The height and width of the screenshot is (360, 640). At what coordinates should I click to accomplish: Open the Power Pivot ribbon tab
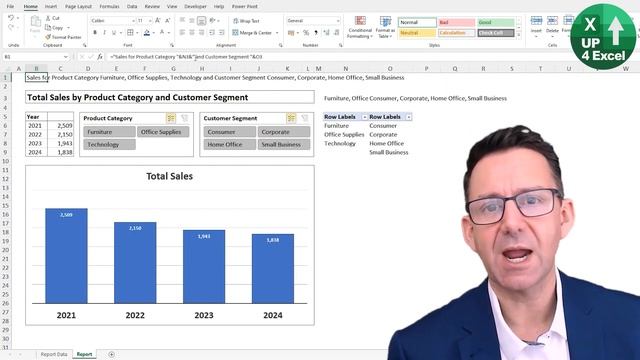click(x=245, y=7)
